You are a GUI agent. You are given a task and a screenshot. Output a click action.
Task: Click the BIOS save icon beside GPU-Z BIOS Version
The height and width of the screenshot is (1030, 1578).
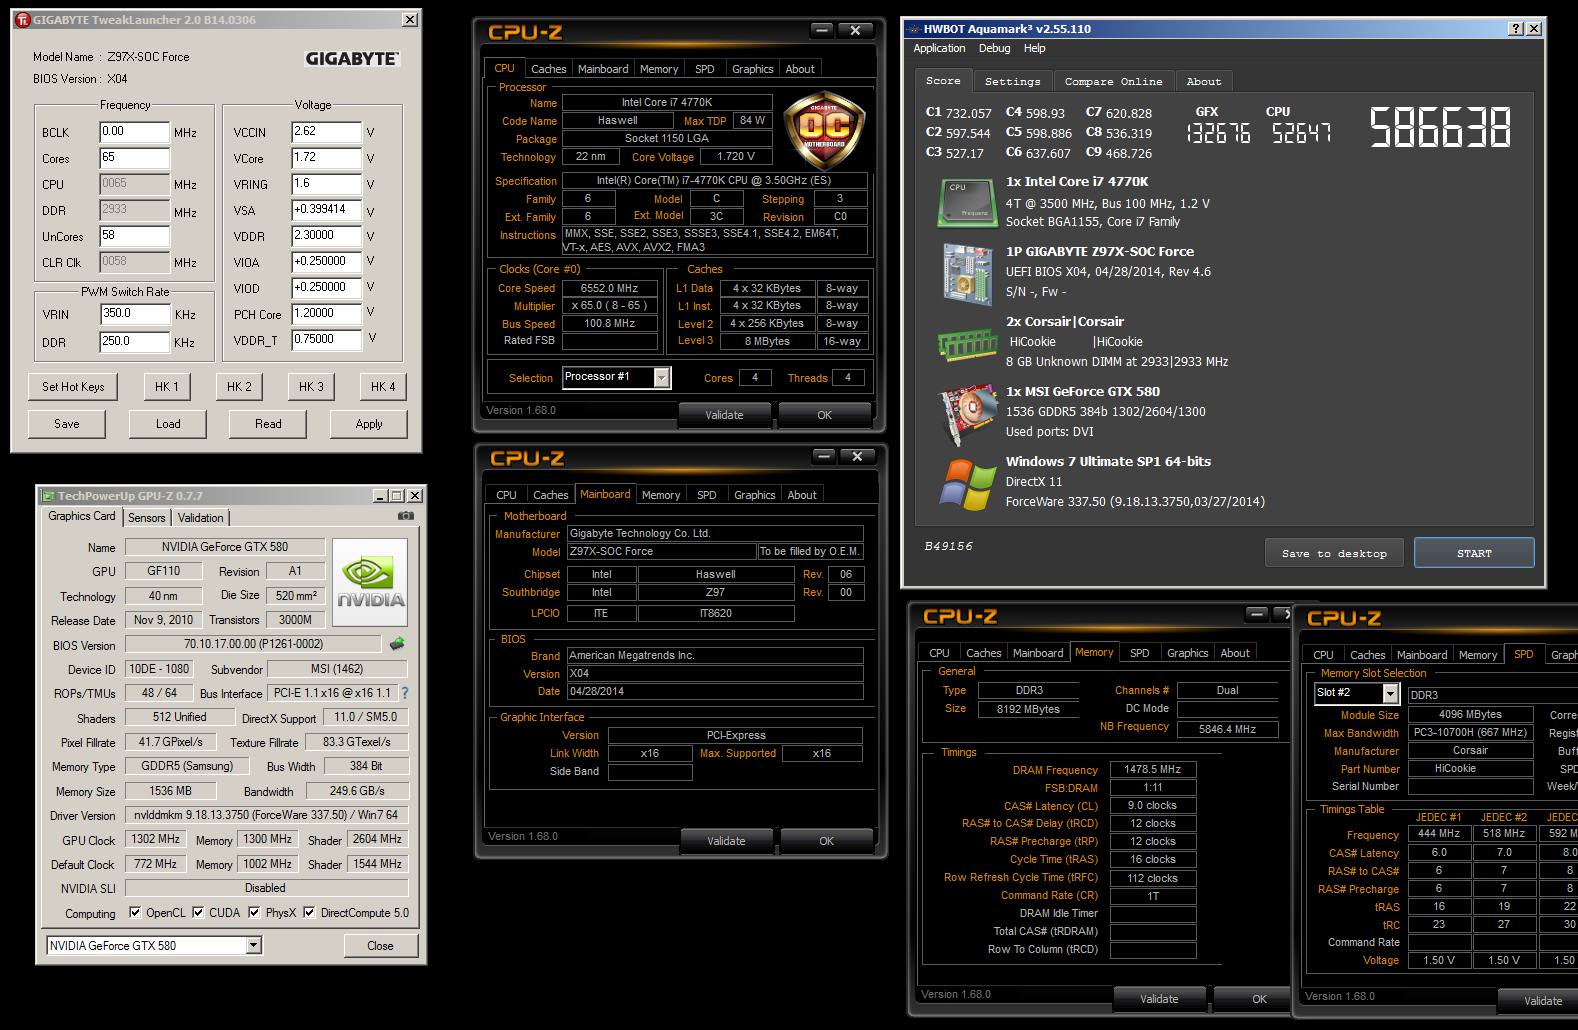[x=397, y=644]
